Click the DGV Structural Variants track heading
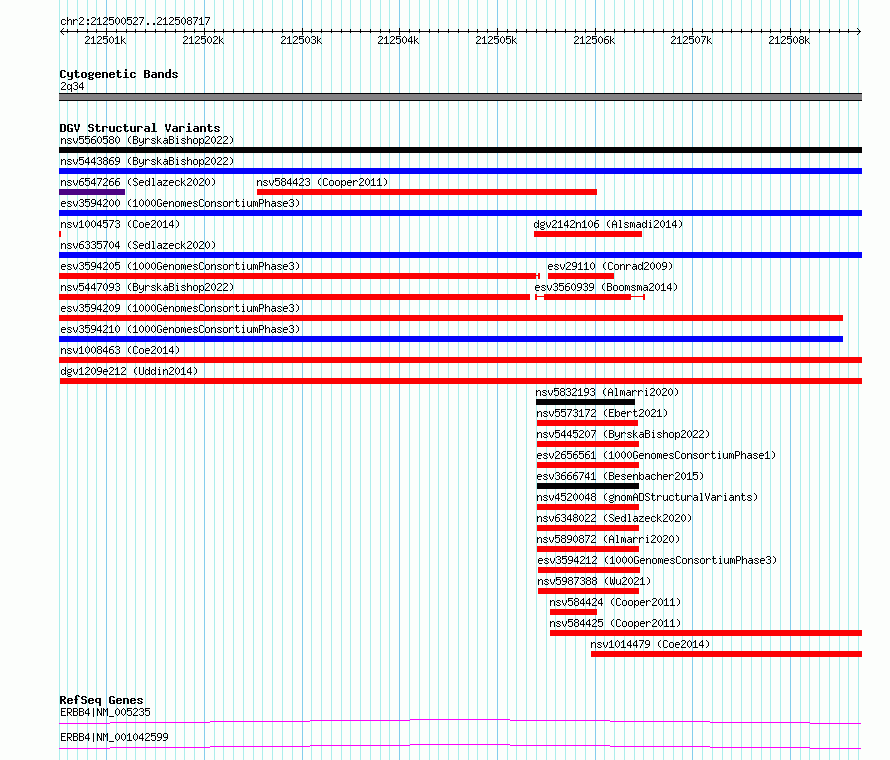890x760 pixels. [x=140, y=128]
